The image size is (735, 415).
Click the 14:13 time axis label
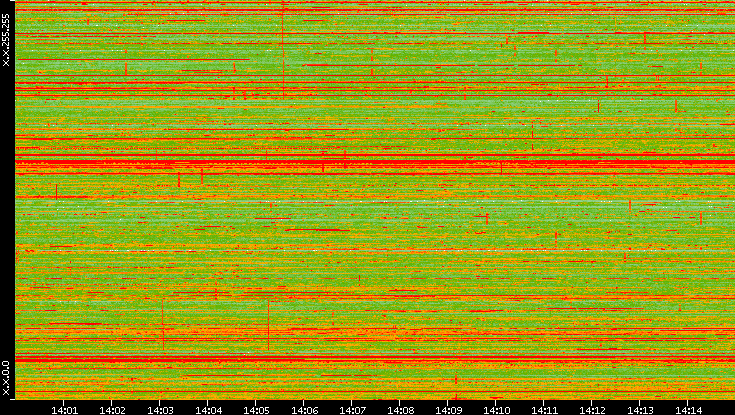tap(640, 410)
